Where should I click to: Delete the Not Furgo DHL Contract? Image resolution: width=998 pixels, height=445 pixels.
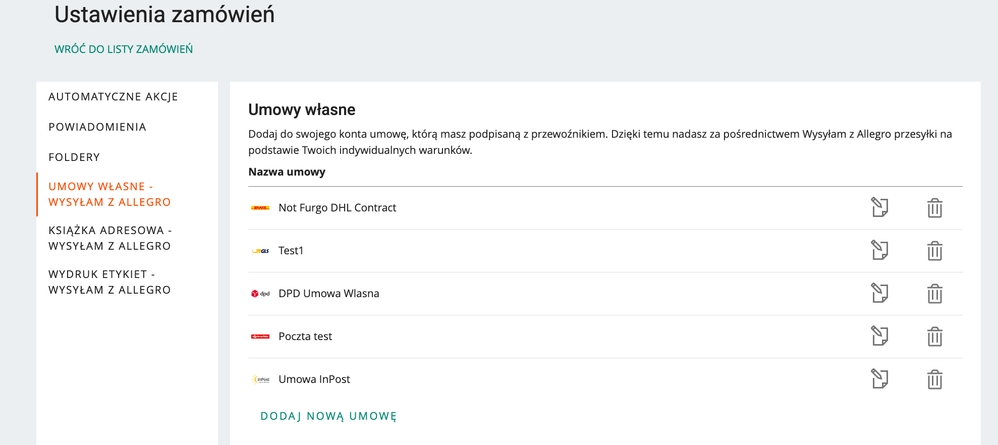pos(934,208)
